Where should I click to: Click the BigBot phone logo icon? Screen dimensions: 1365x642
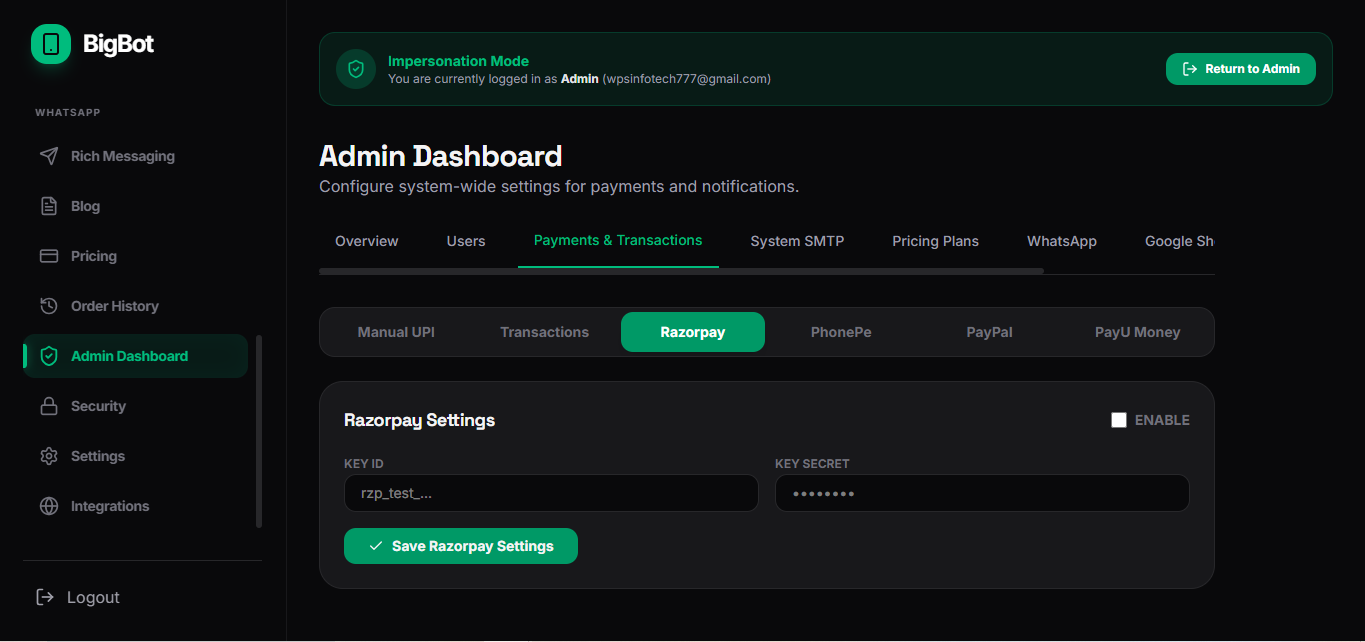tap(51, 44)
